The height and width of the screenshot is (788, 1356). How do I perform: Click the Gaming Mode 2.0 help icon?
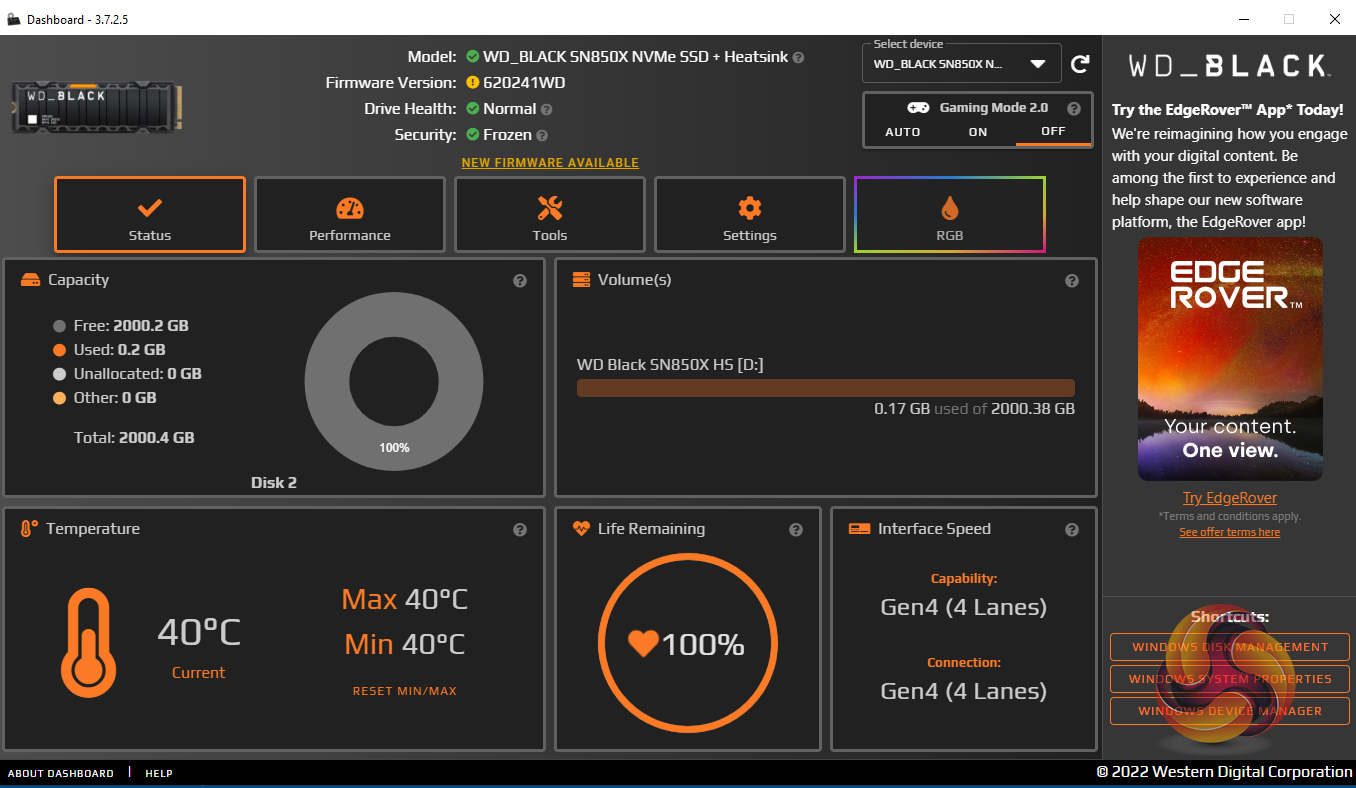point(1074,108)
